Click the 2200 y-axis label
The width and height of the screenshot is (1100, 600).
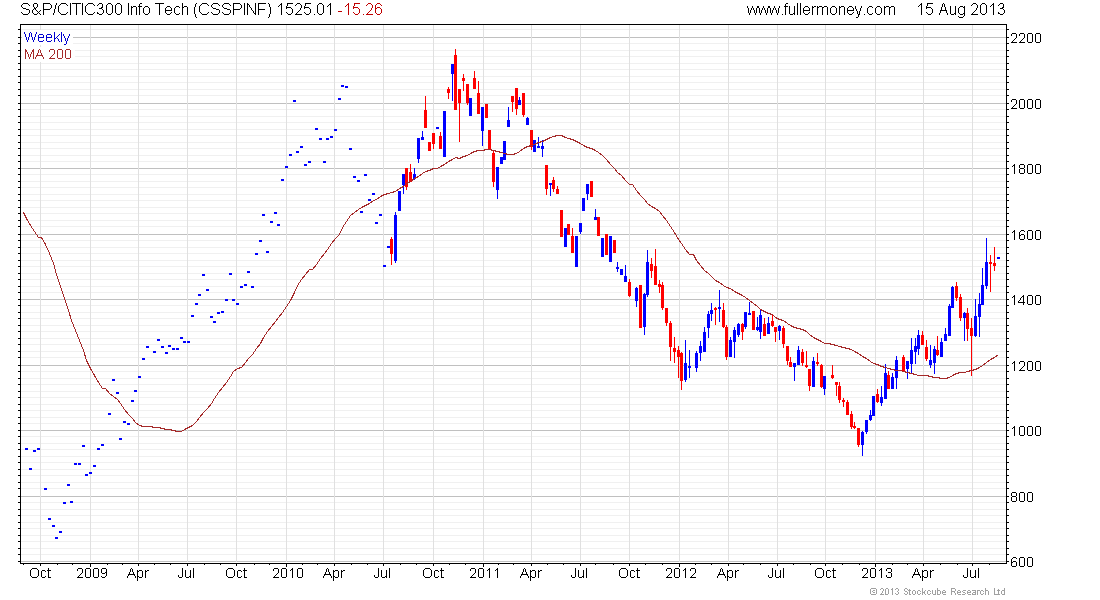click(x=1026, y=38)
